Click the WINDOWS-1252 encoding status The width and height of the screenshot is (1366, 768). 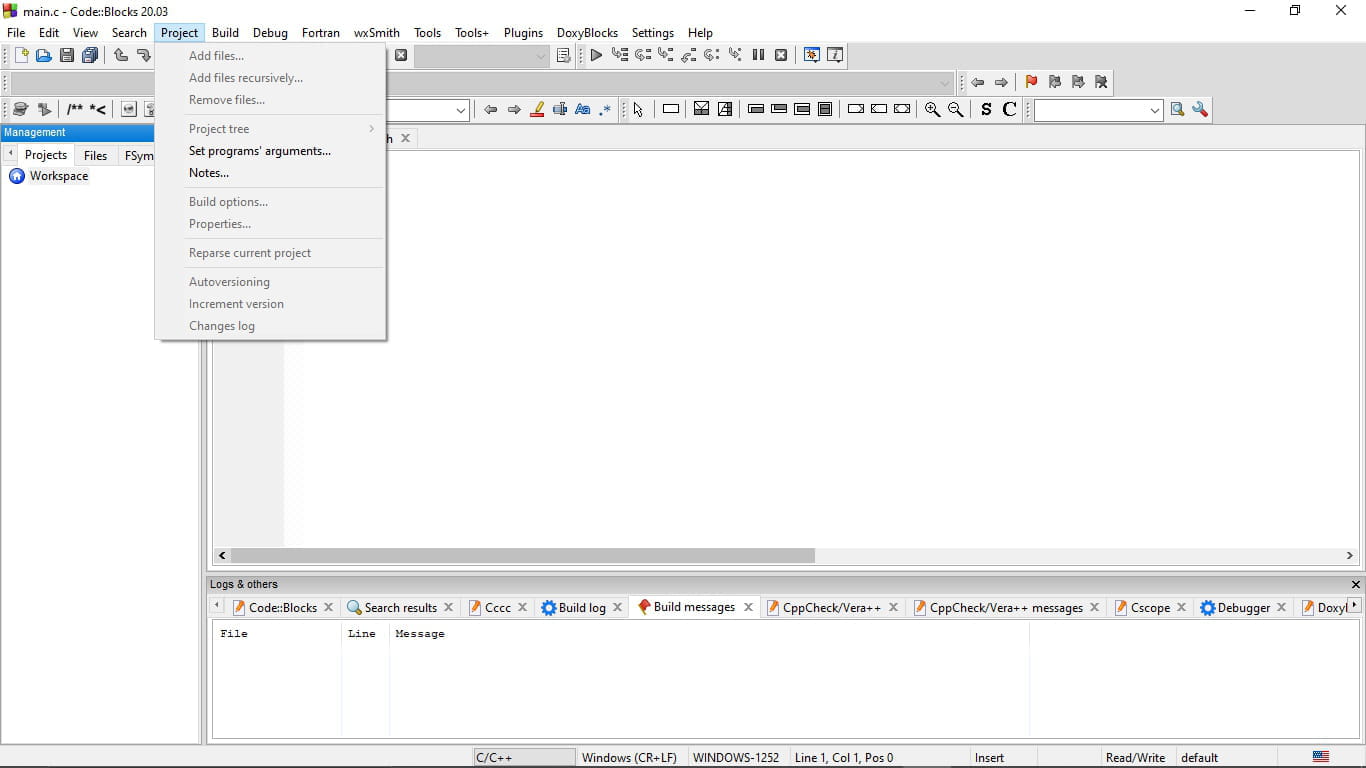click(x=736, y=758)
